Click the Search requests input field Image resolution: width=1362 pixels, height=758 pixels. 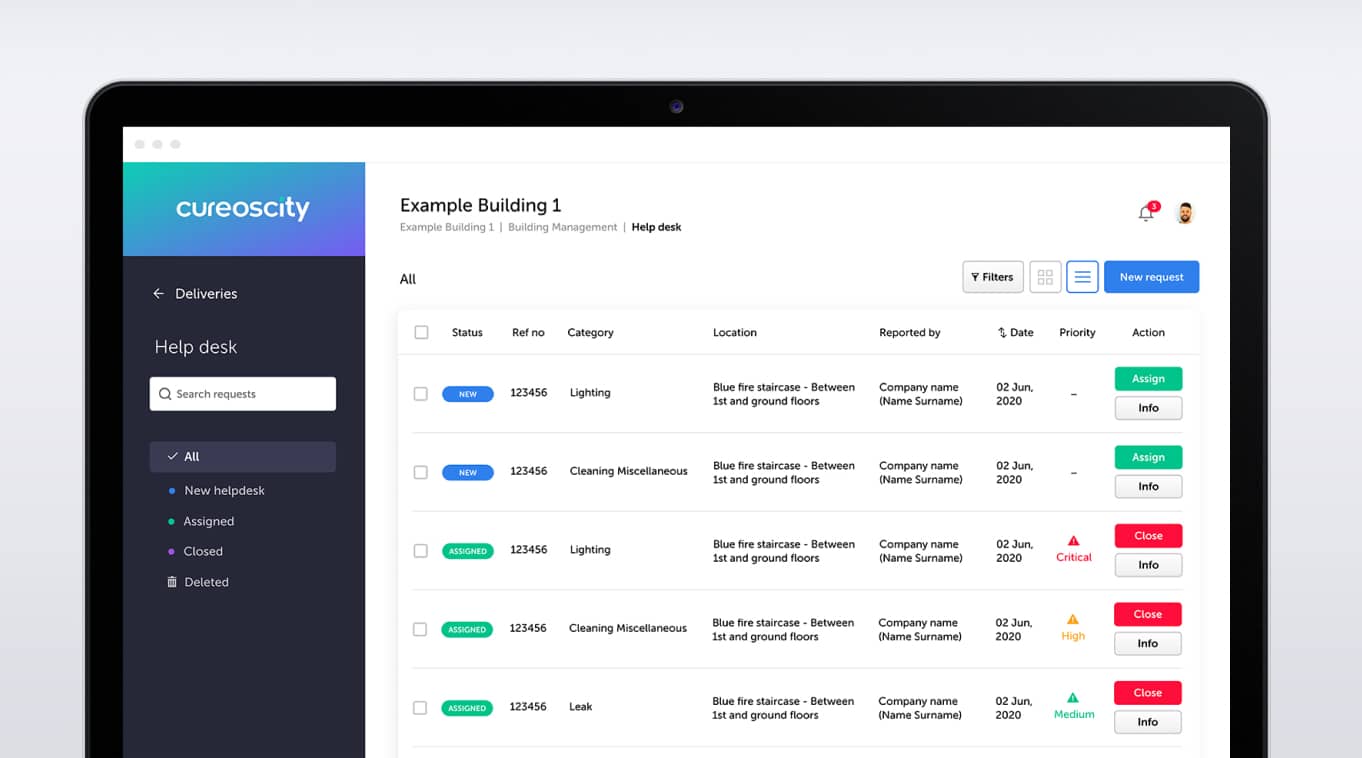pyautogui.click(x=243, y=394)
